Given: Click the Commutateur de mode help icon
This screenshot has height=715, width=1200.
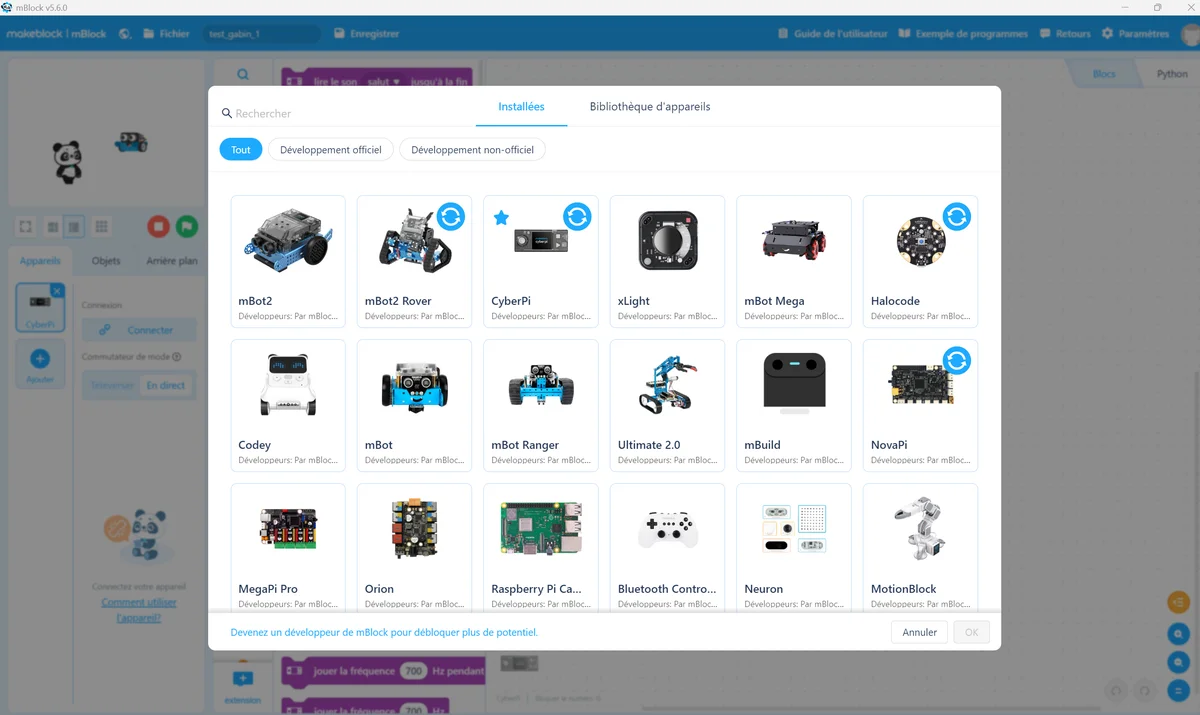Looking at the screenshot, I should coord(177,357).
